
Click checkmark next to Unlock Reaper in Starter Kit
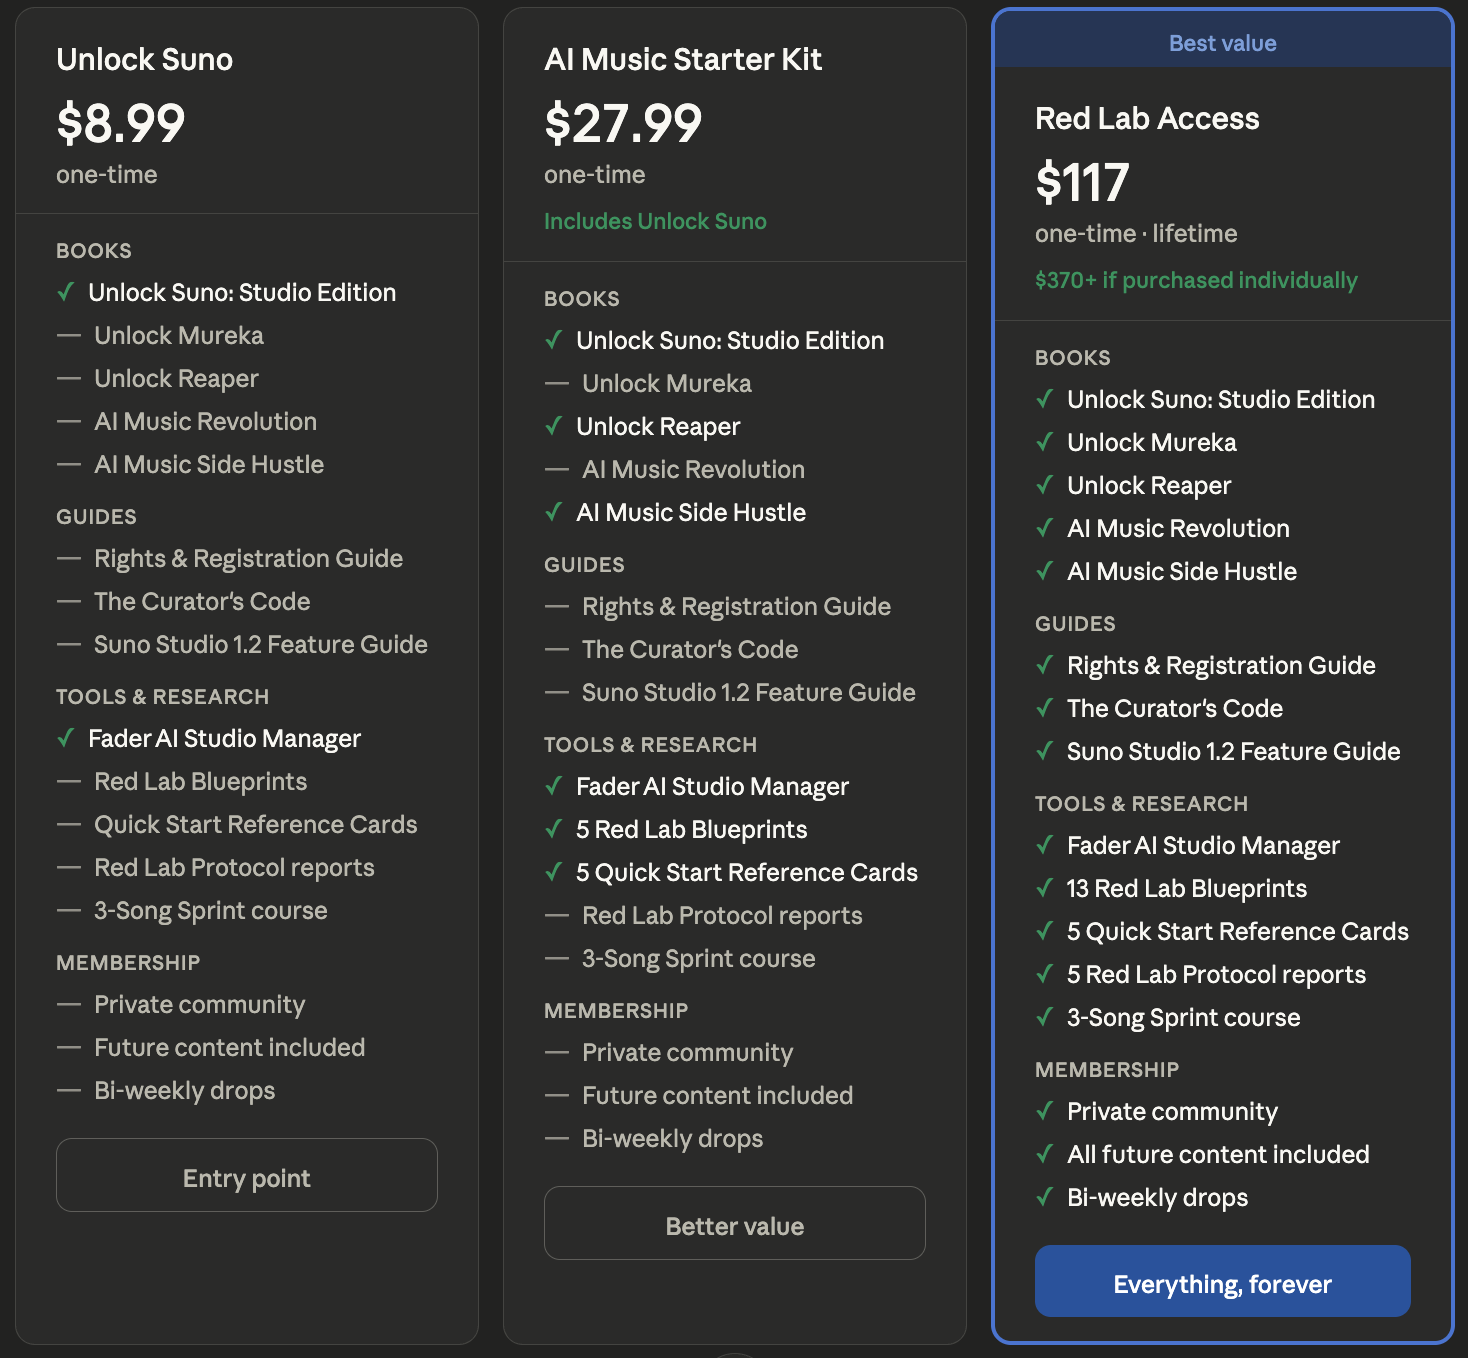(554, 426)
